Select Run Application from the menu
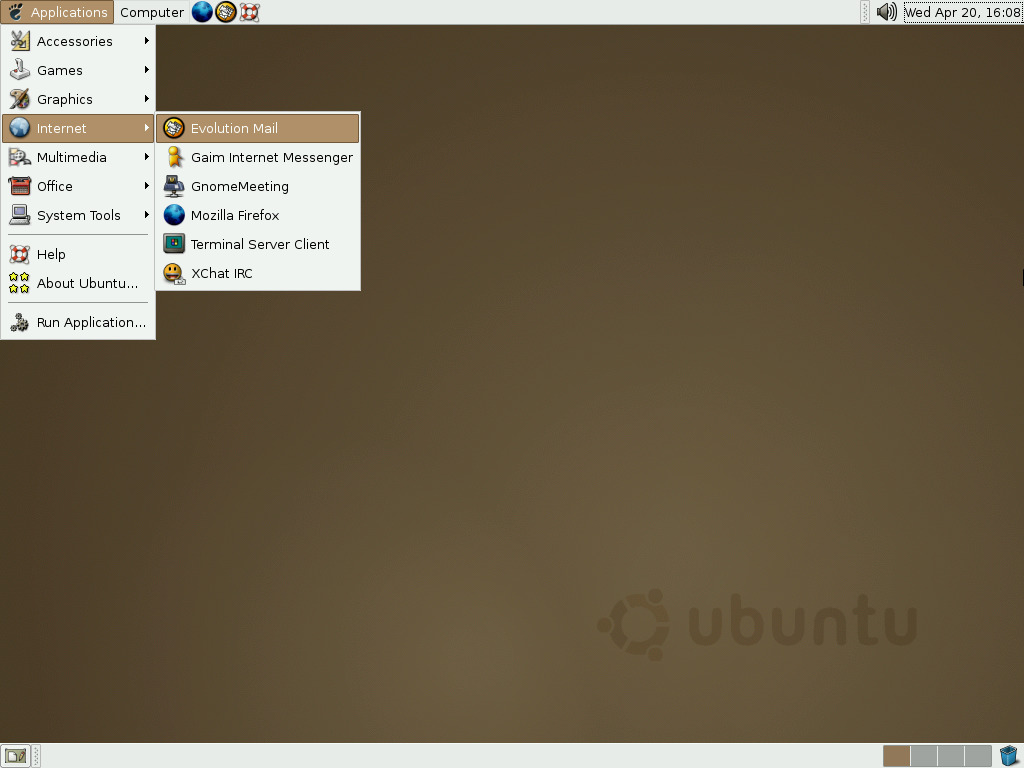The height and width of the screenshot is (768, 1024). (x=91, y=322)
